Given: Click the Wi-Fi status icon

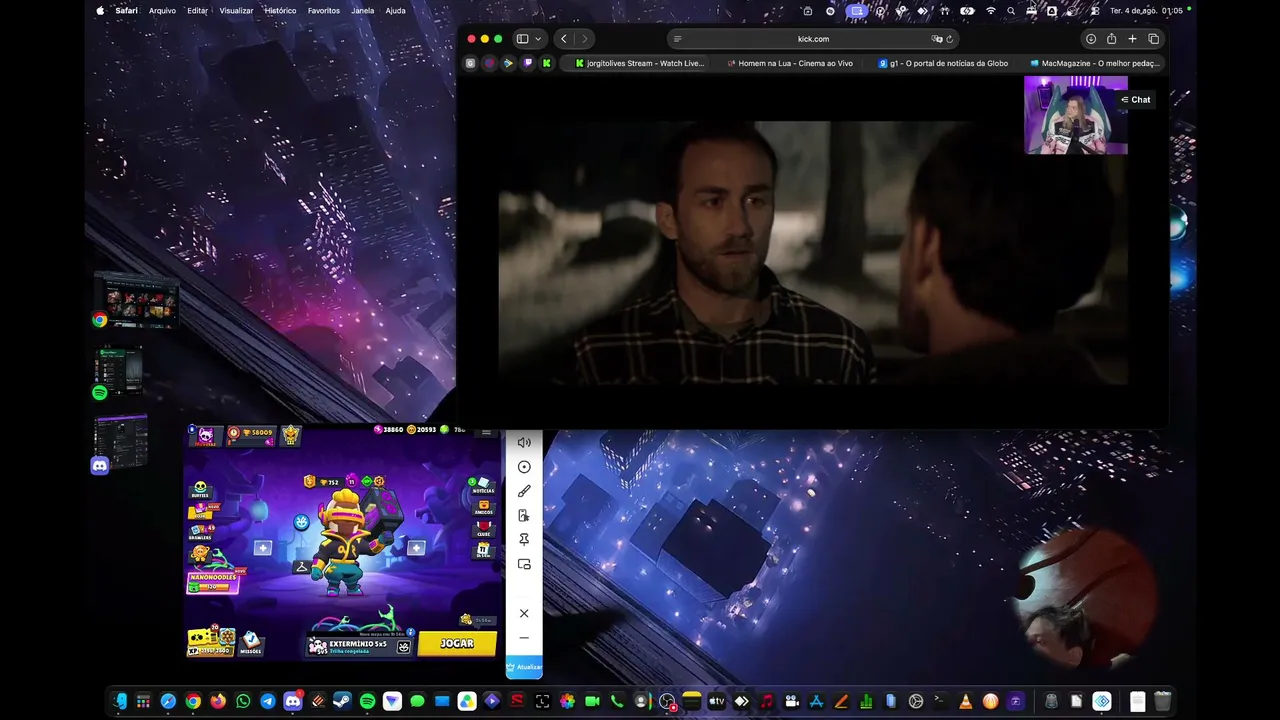Looking at the screenshot, I should pos(991,11).
